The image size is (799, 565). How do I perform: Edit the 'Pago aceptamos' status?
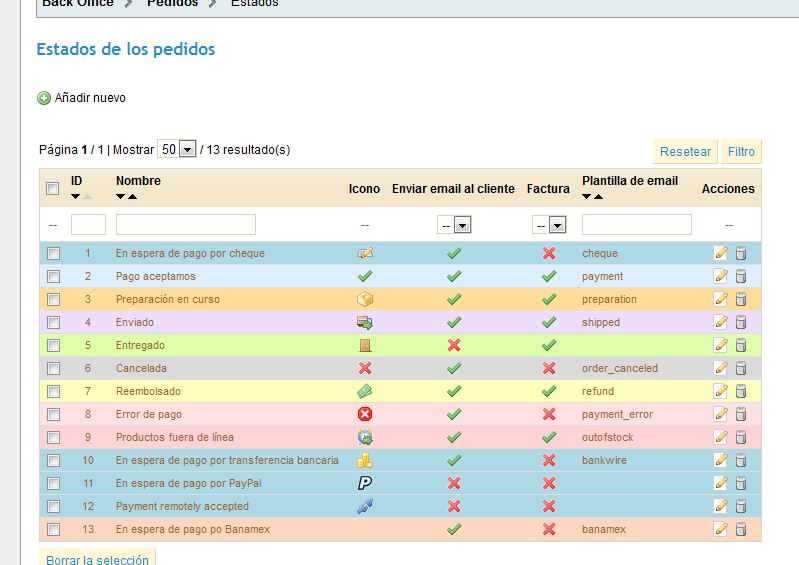(721, 276)
